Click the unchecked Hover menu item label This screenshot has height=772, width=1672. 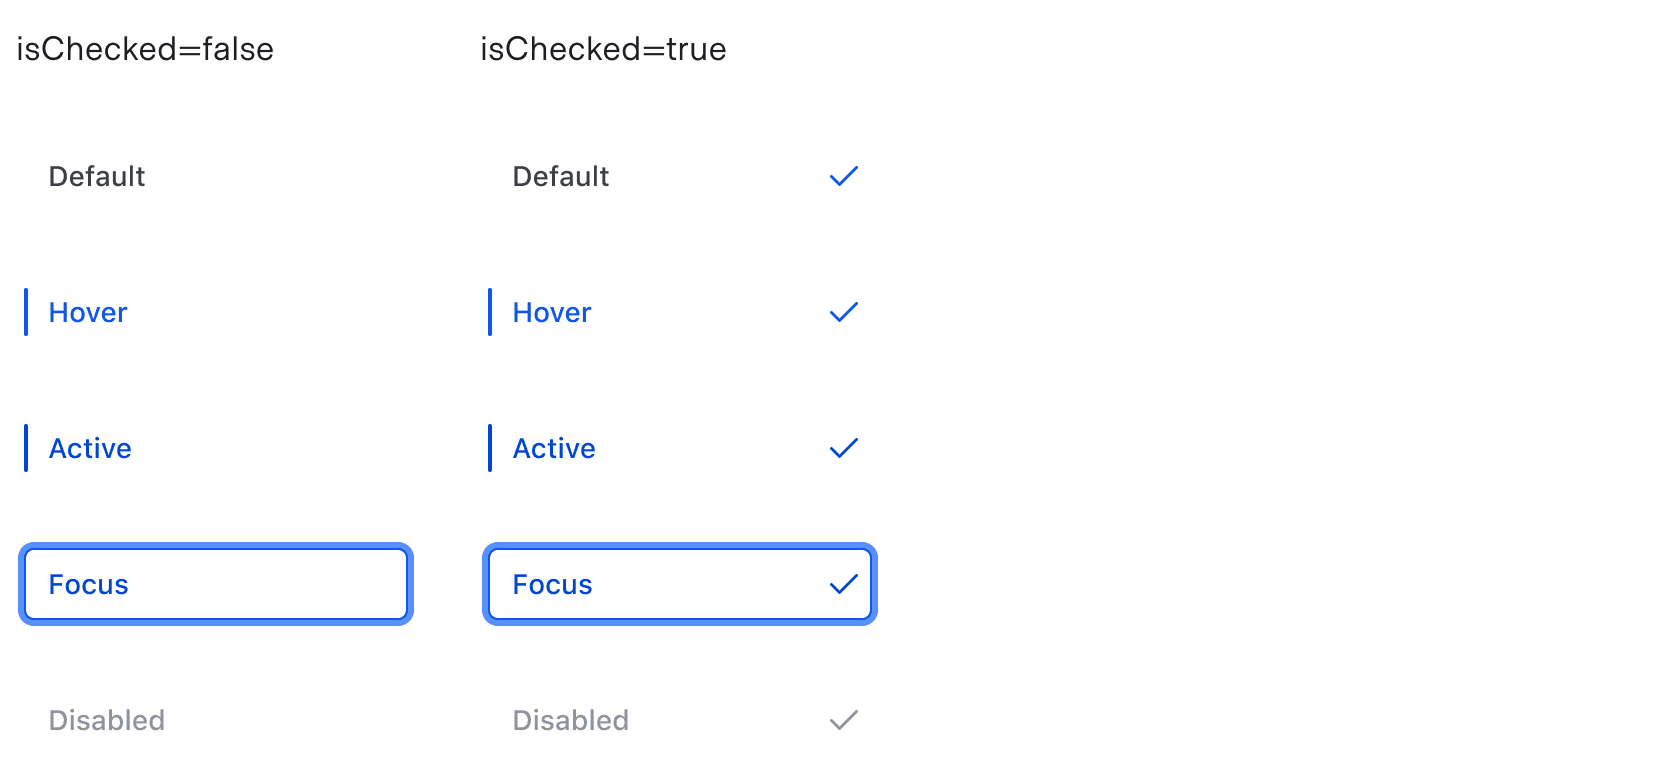point(87,312)
